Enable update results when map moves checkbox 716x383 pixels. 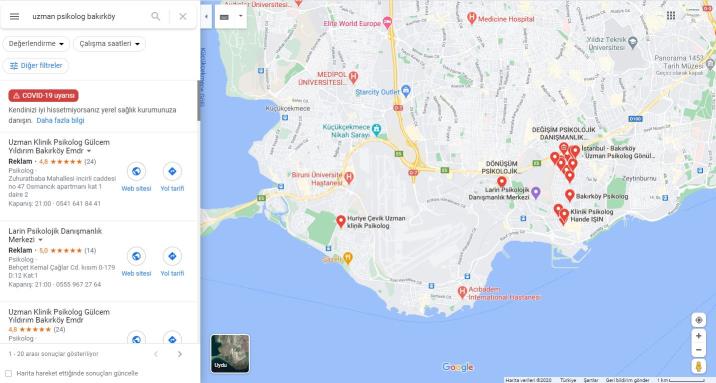[8, 373]
